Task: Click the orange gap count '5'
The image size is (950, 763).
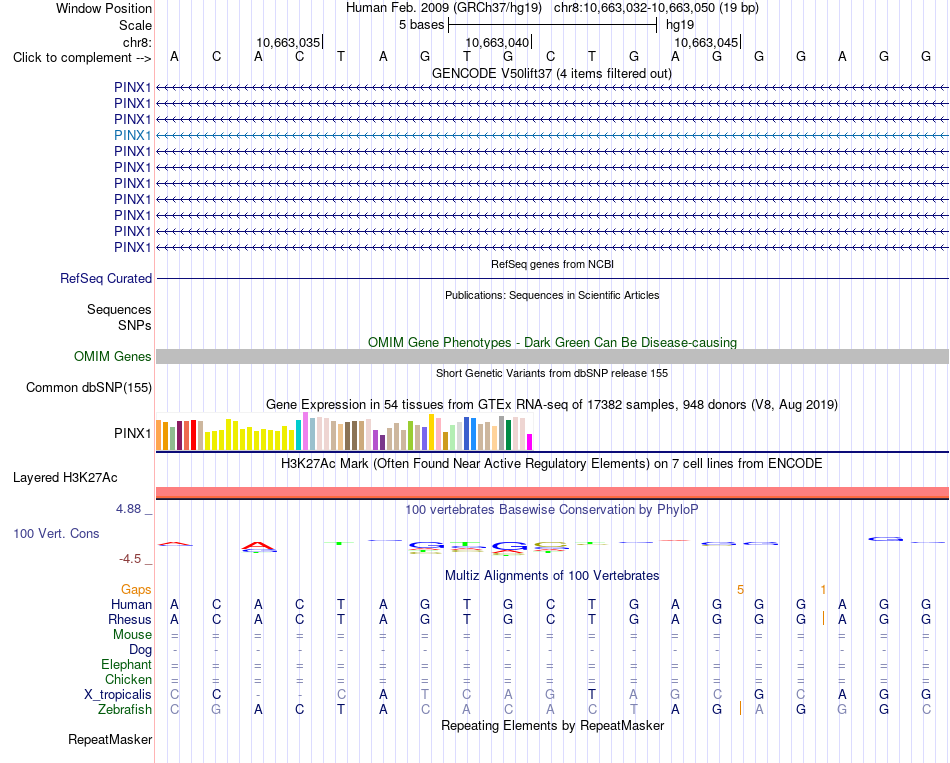Action: 740,590
